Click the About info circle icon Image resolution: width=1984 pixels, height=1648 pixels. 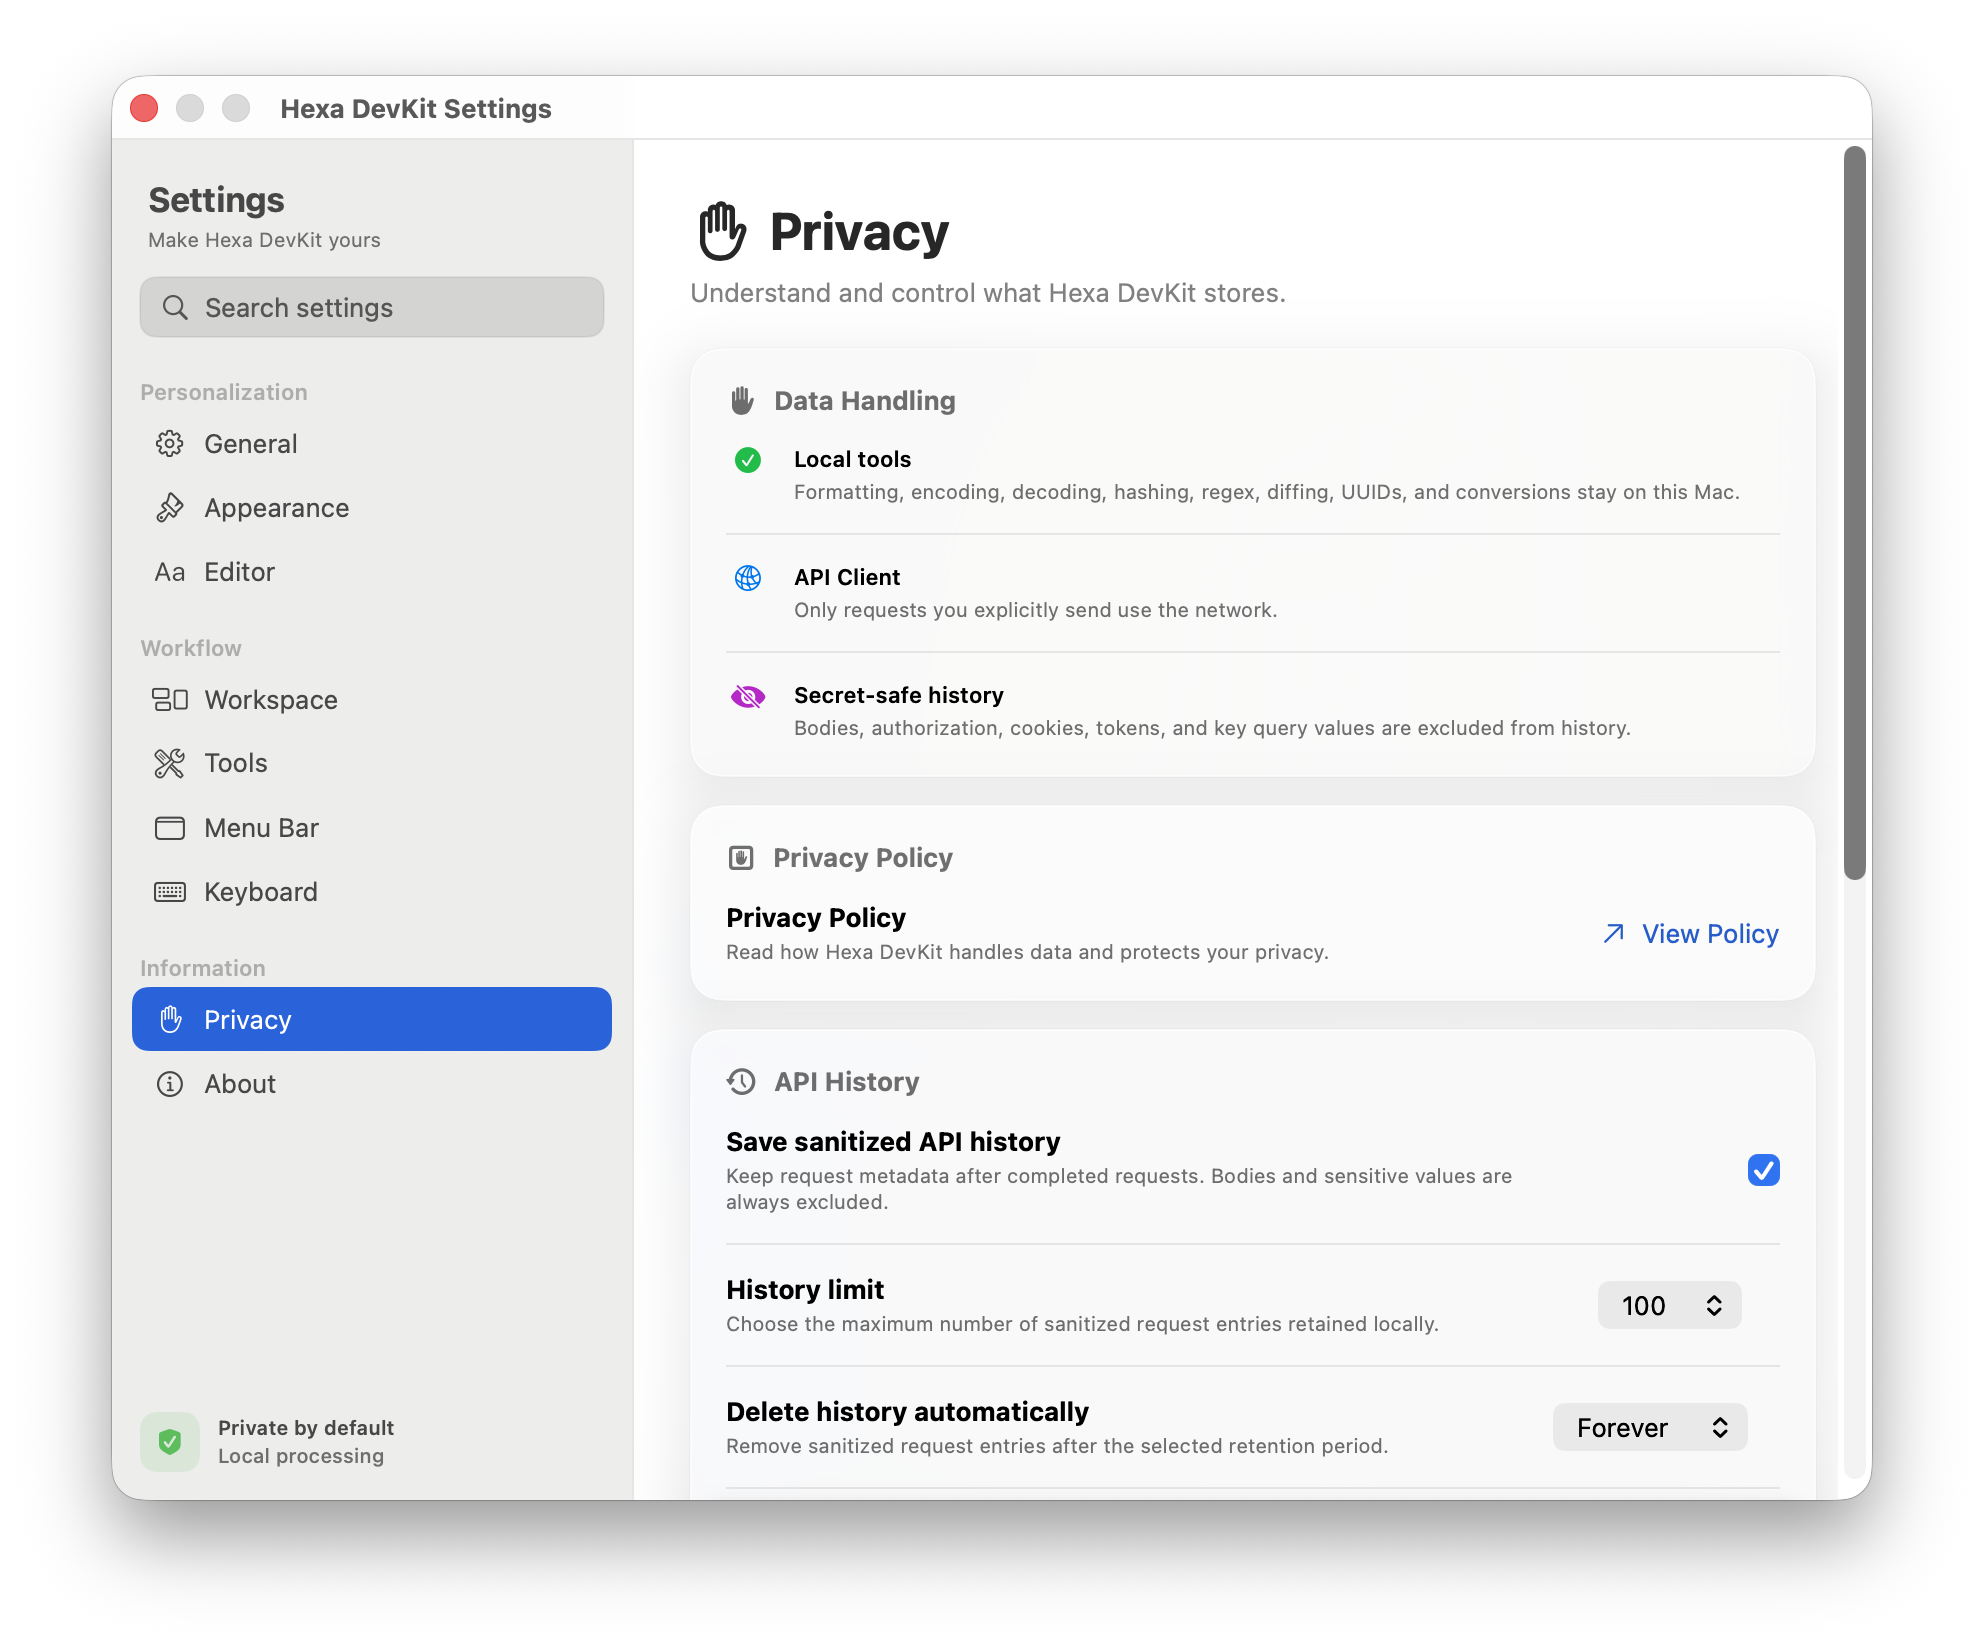[x=170, y=1084]
